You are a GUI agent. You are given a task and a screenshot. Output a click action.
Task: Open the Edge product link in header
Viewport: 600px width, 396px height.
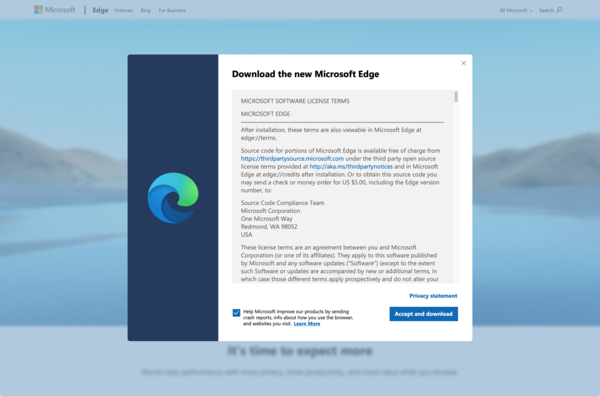pos(100,10)
